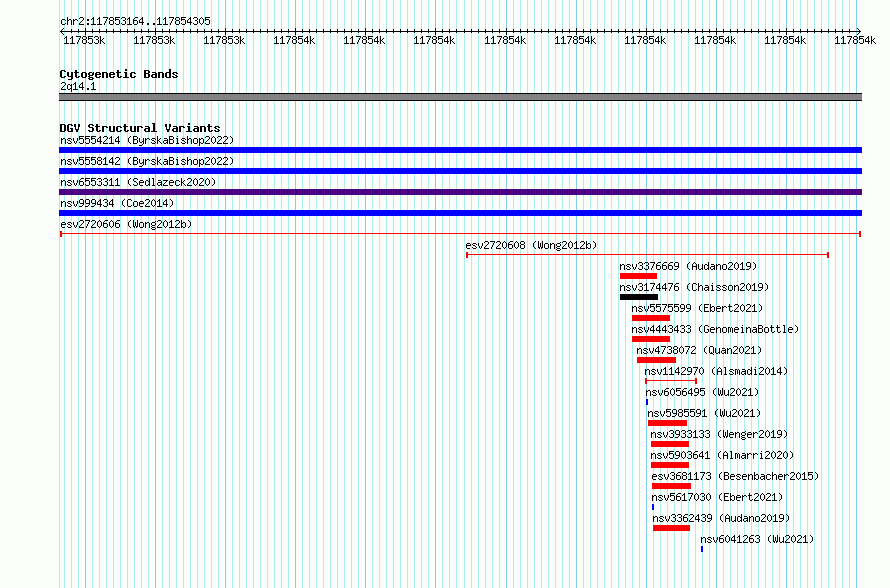Open variant label nsv6553311 (Sedlazeck2020)
This screenshot has width=890, height=588.
tap(138, 182)
